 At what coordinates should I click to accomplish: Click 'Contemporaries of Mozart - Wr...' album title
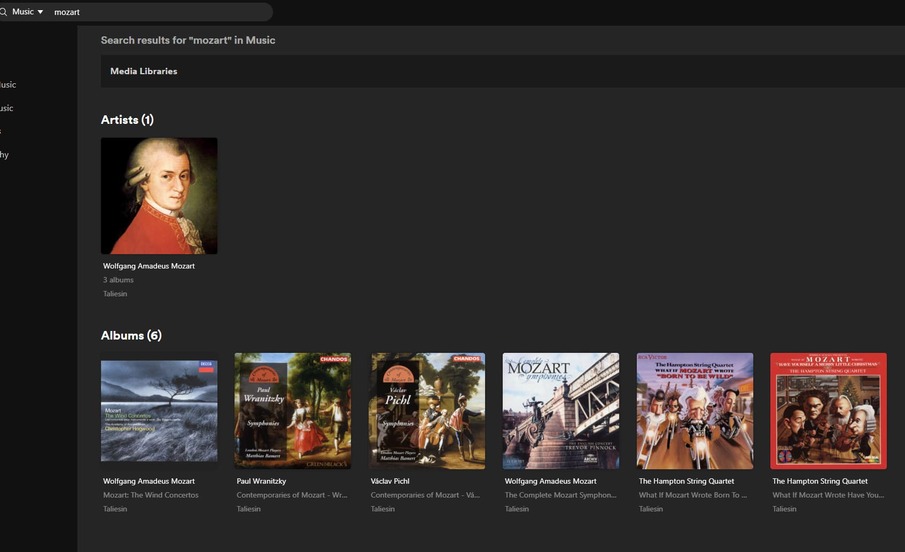[x=292, y=495]
